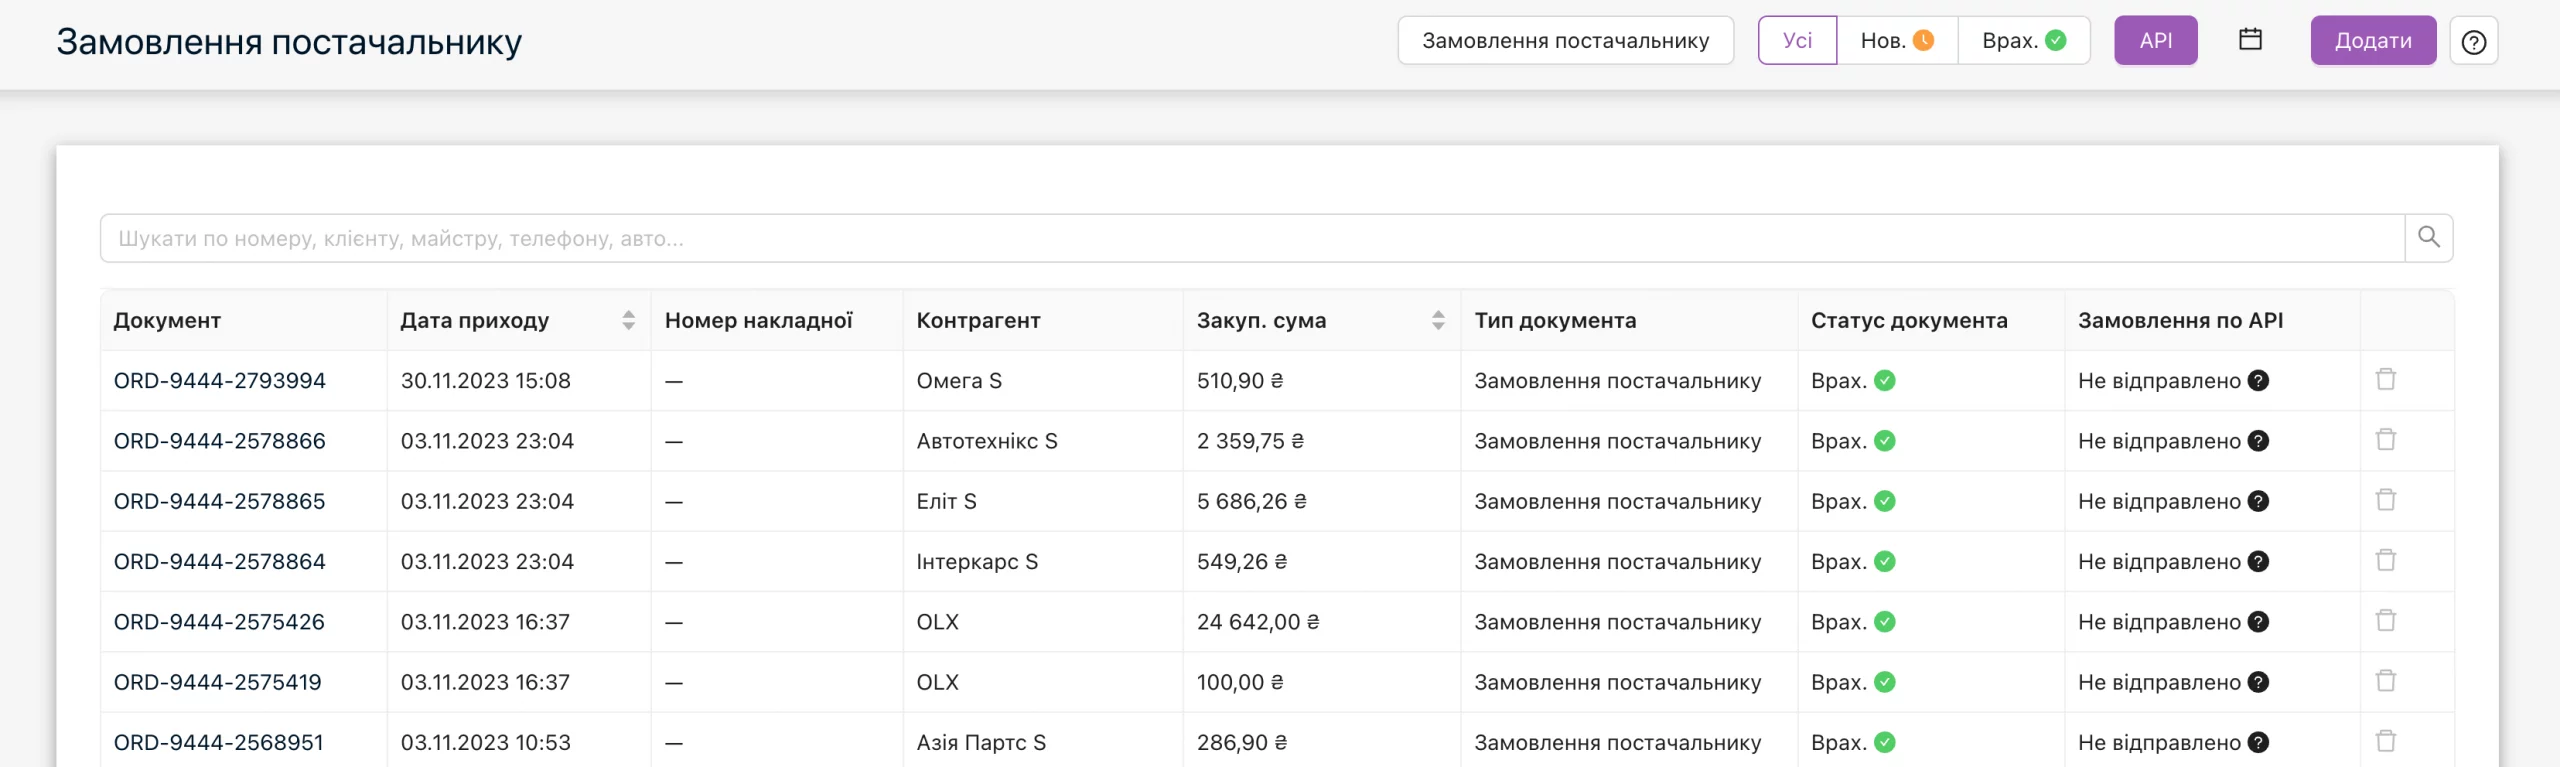Open document ORD-9444-2578866
Screen dimensions: 2560x767
click(220, 441)
